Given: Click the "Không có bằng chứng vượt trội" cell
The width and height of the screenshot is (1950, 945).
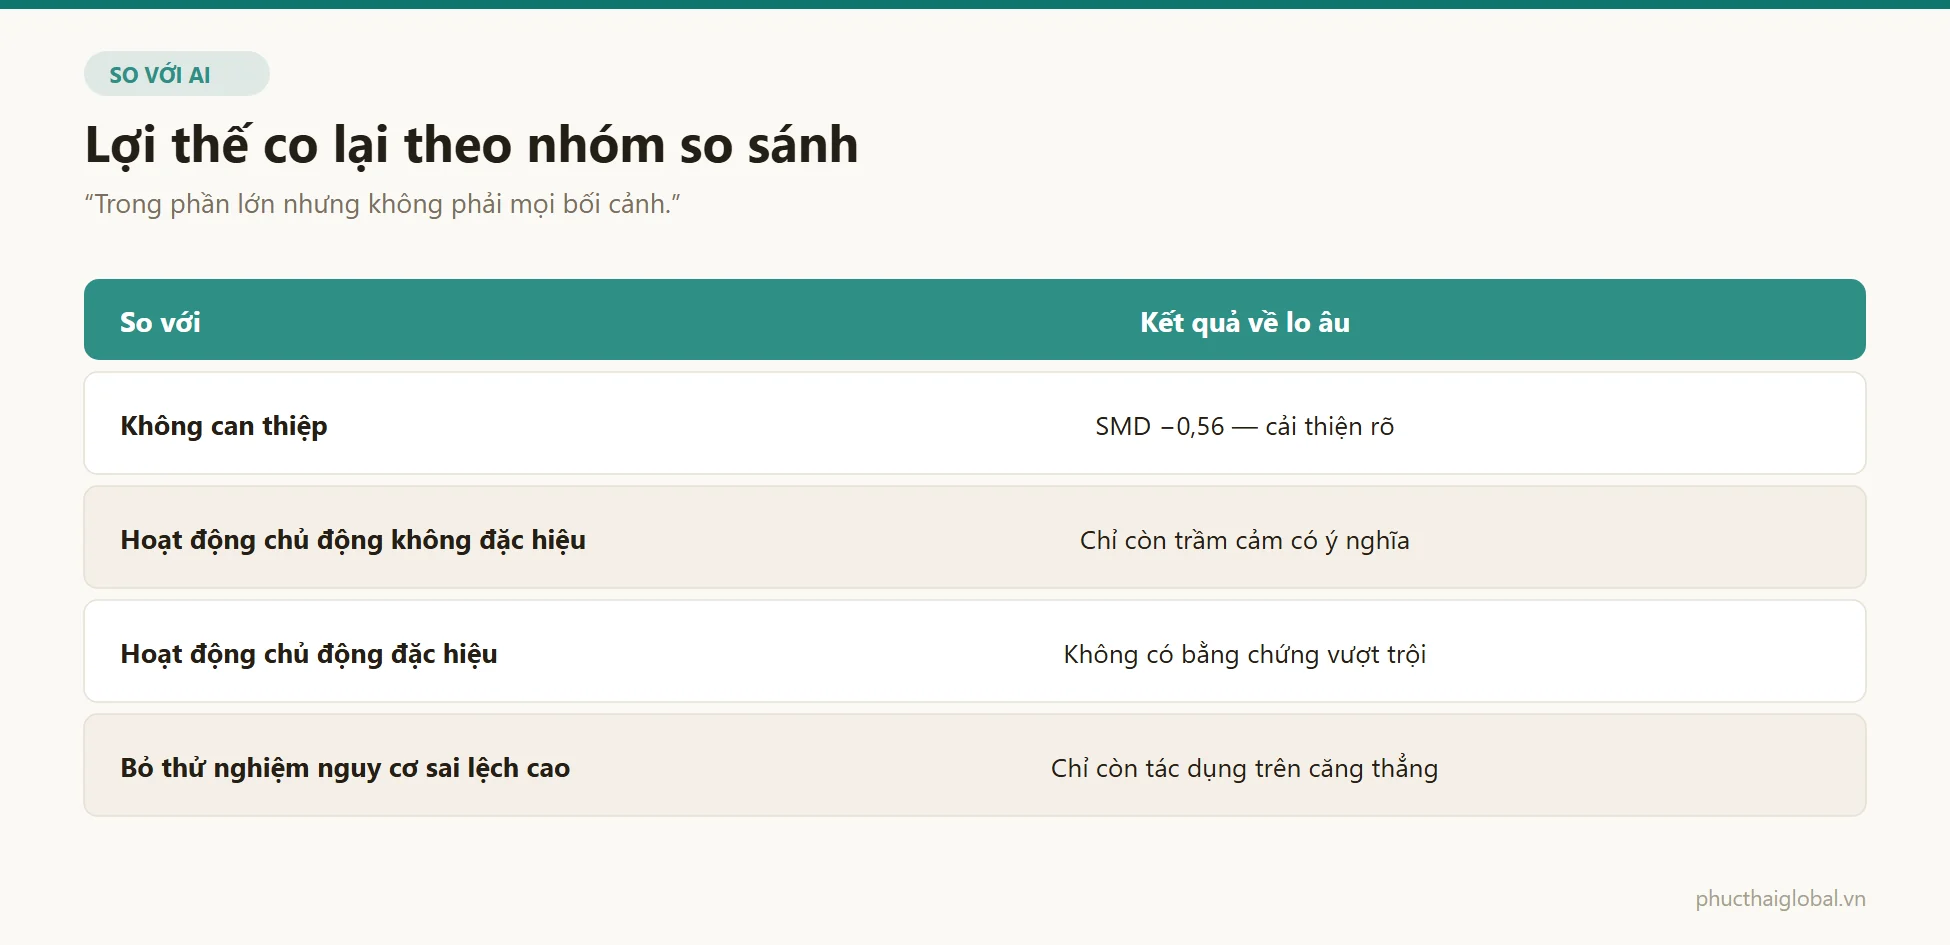Looking at the screenshot, I should [1245, 654].
